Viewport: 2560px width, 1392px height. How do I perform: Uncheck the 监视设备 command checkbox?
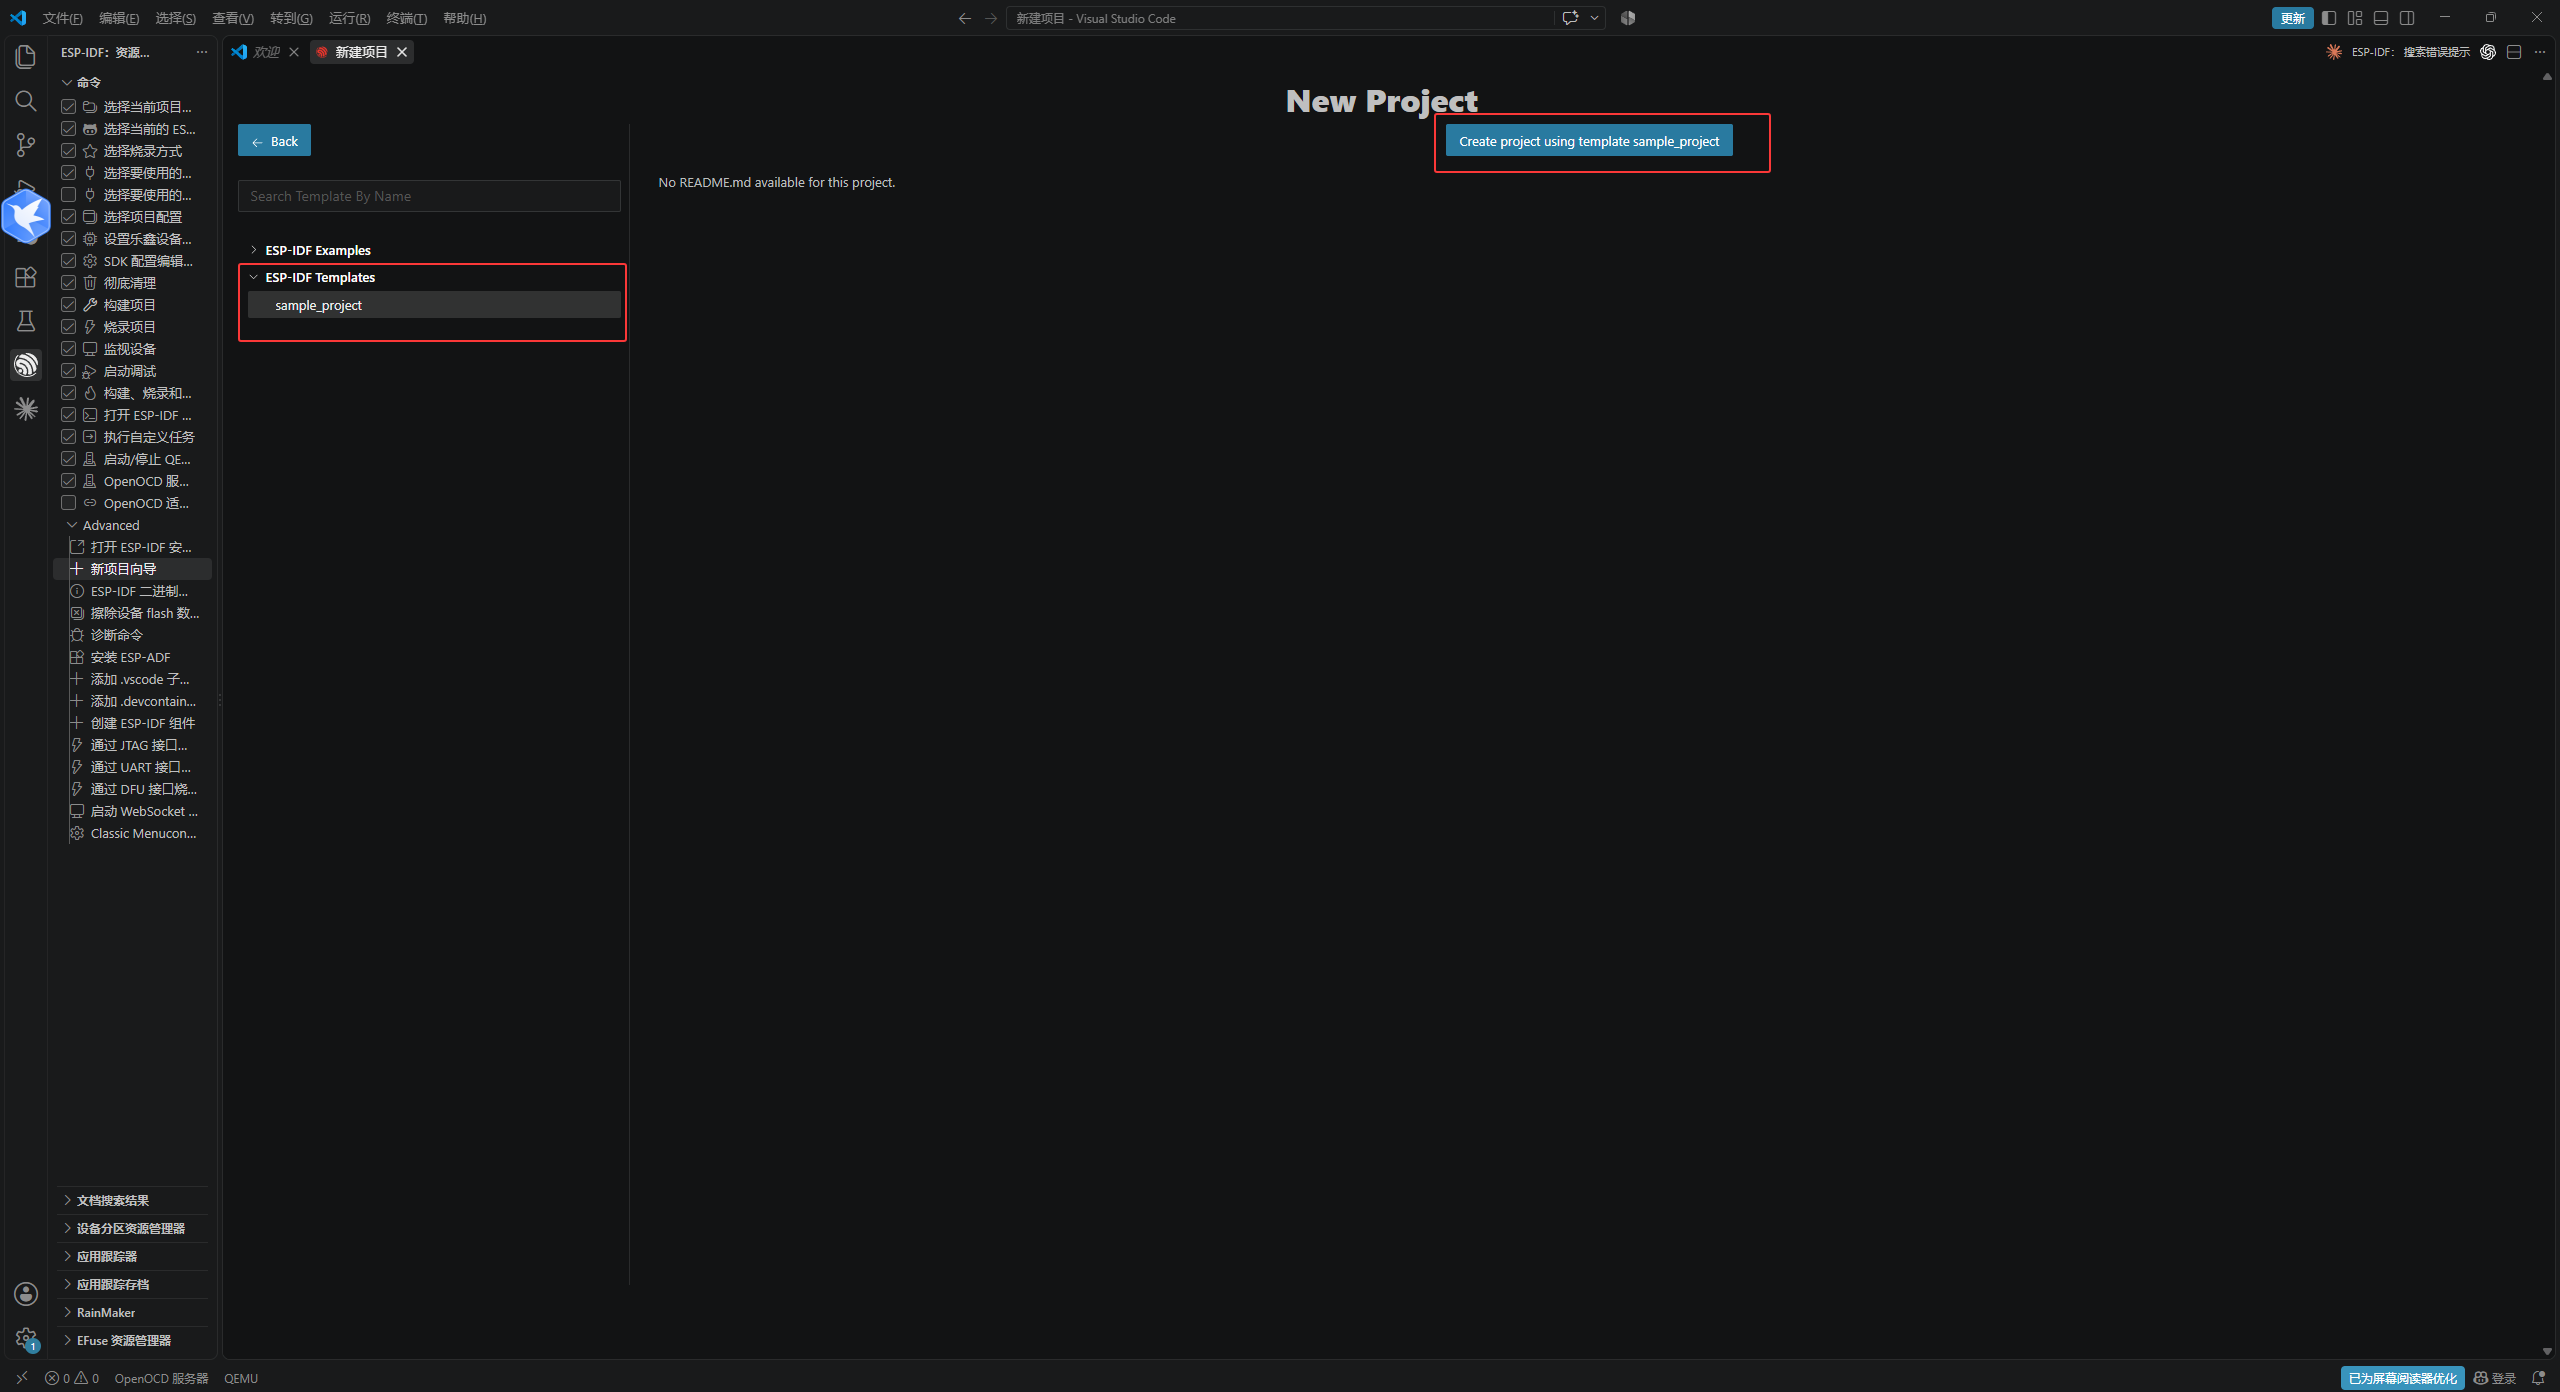click(x=69, y=349)
